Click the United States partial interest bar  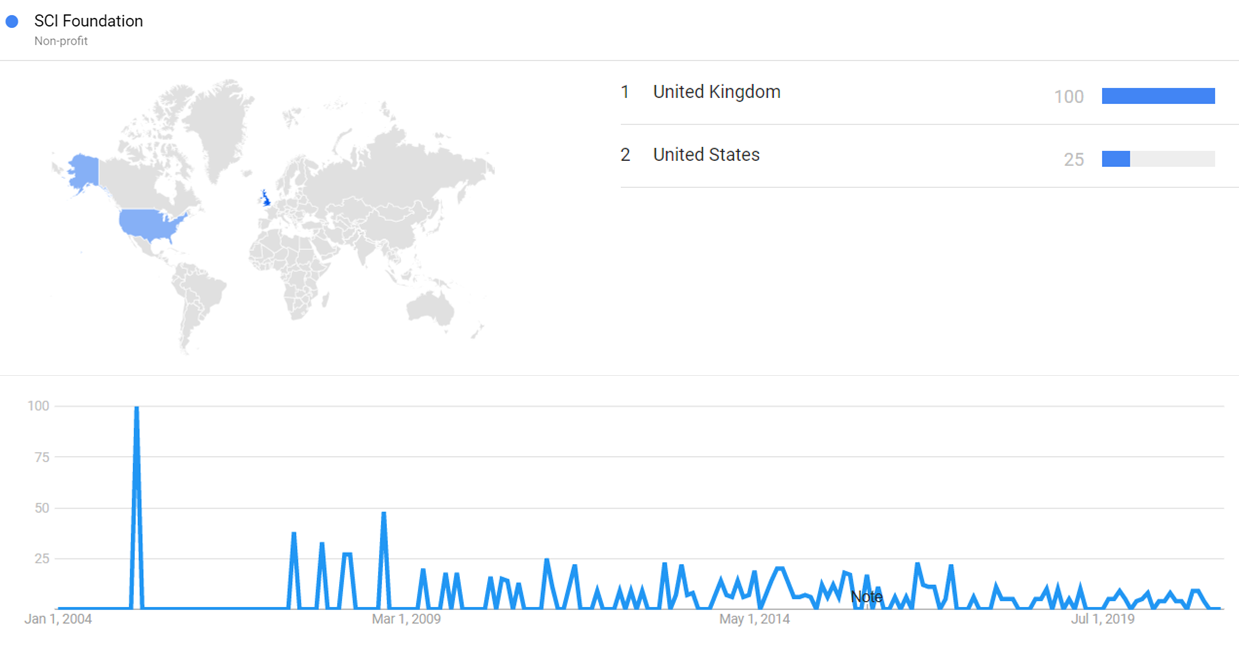[1116, 159]
